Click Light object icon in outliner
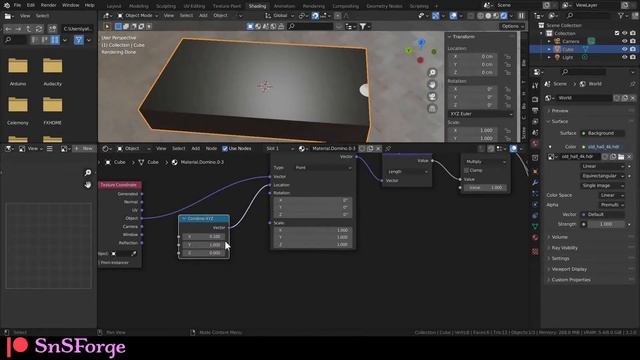 point(557,58)
